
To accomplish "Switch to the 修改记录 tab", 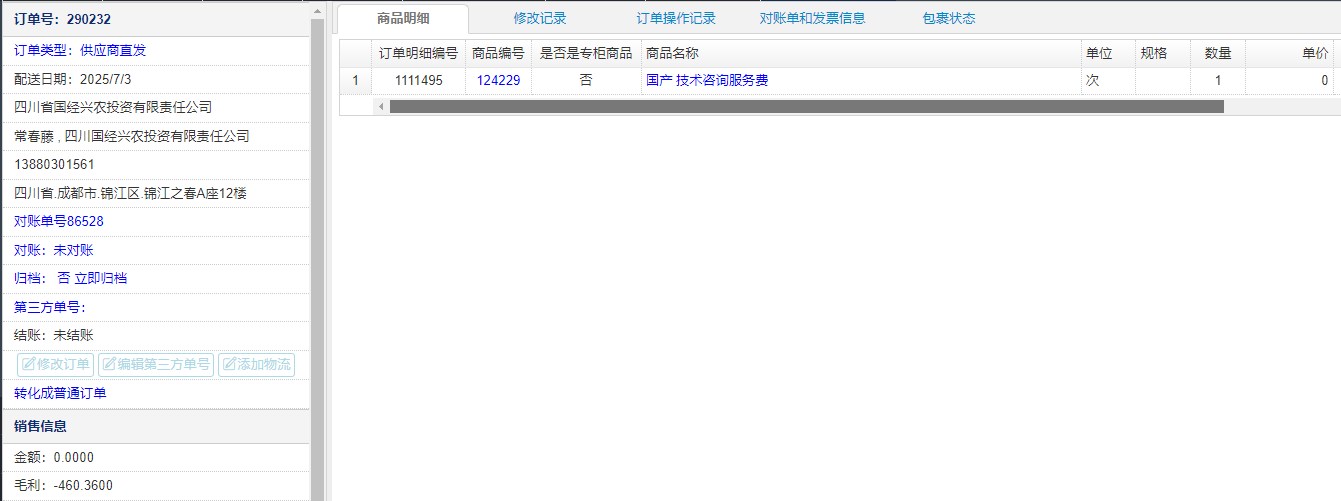I will [x=540, y=18].
